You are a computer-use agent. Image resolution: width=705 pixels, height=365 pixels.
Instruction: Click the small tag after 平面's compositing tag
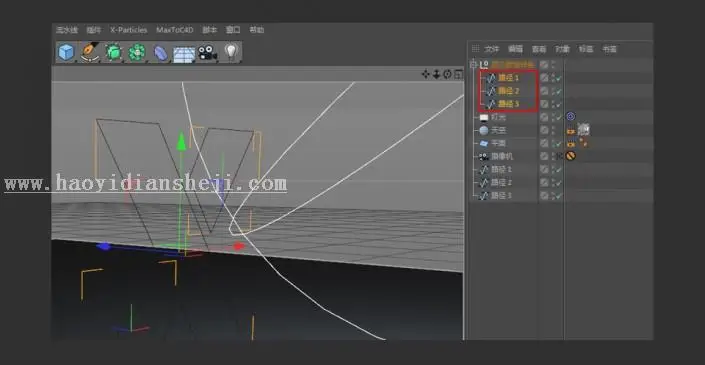583,143
